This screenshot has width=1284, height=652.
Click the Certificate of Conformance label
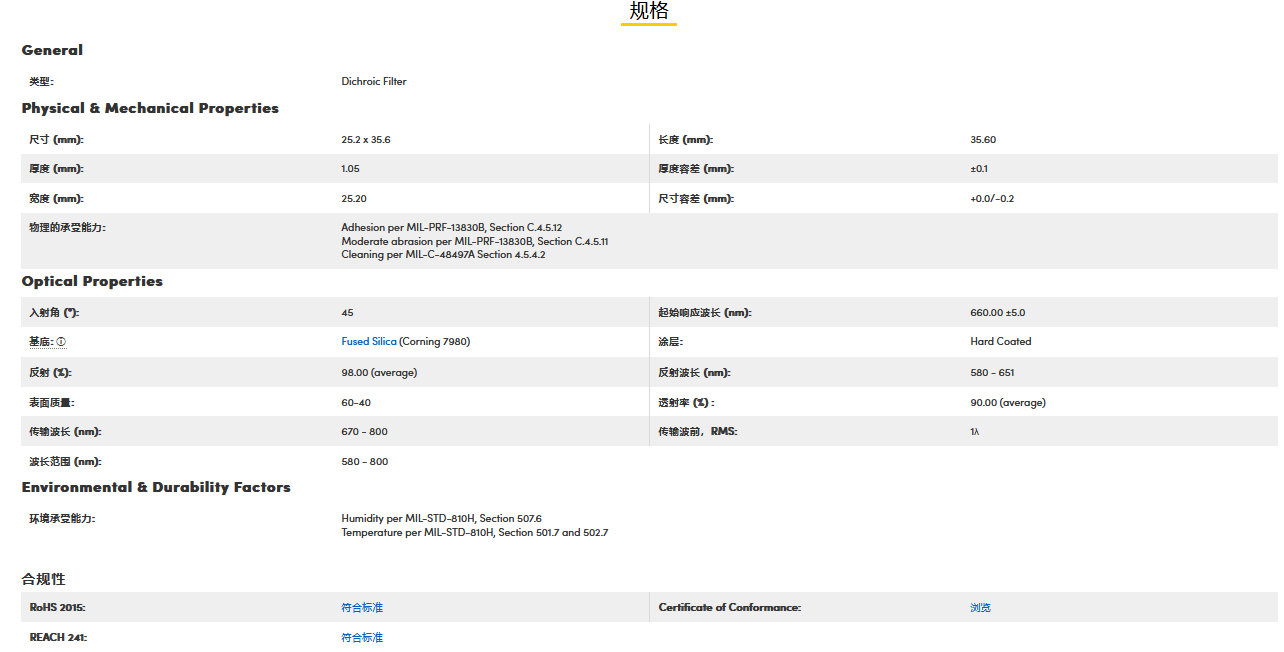730,608
